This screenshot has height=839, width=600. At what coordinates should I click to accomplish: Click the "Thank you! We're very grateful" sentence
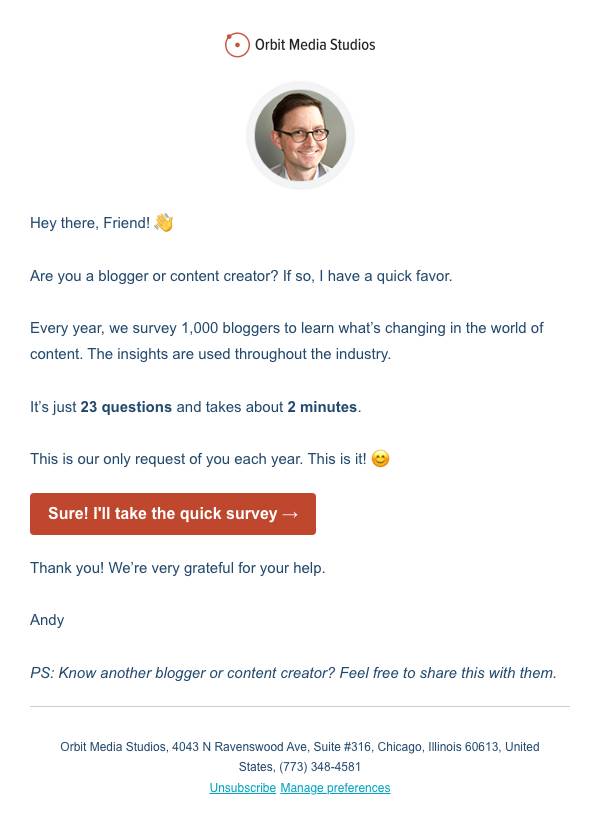(178, 568)
